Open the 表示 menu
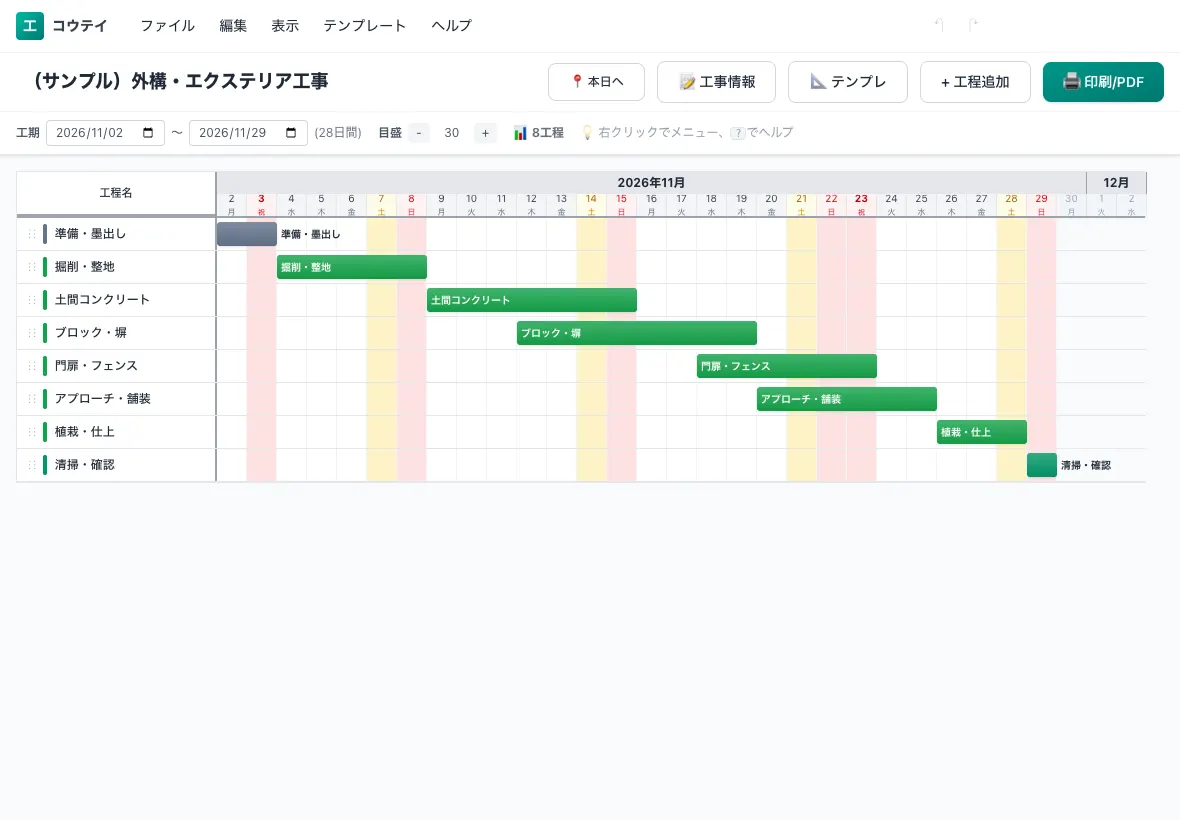 tap(285, 26)
